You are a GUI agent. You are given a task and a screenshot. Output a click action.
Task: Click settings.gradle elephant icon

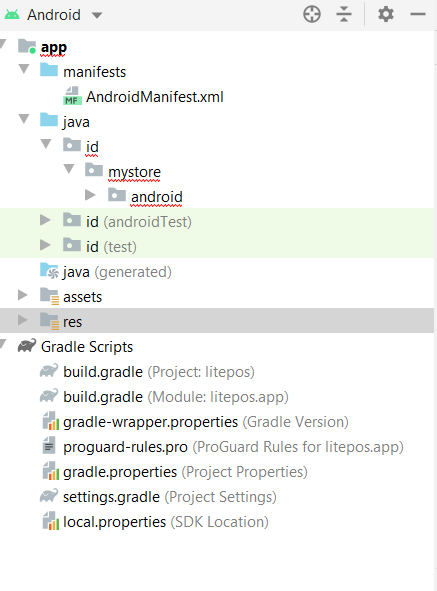pos(49,496)
